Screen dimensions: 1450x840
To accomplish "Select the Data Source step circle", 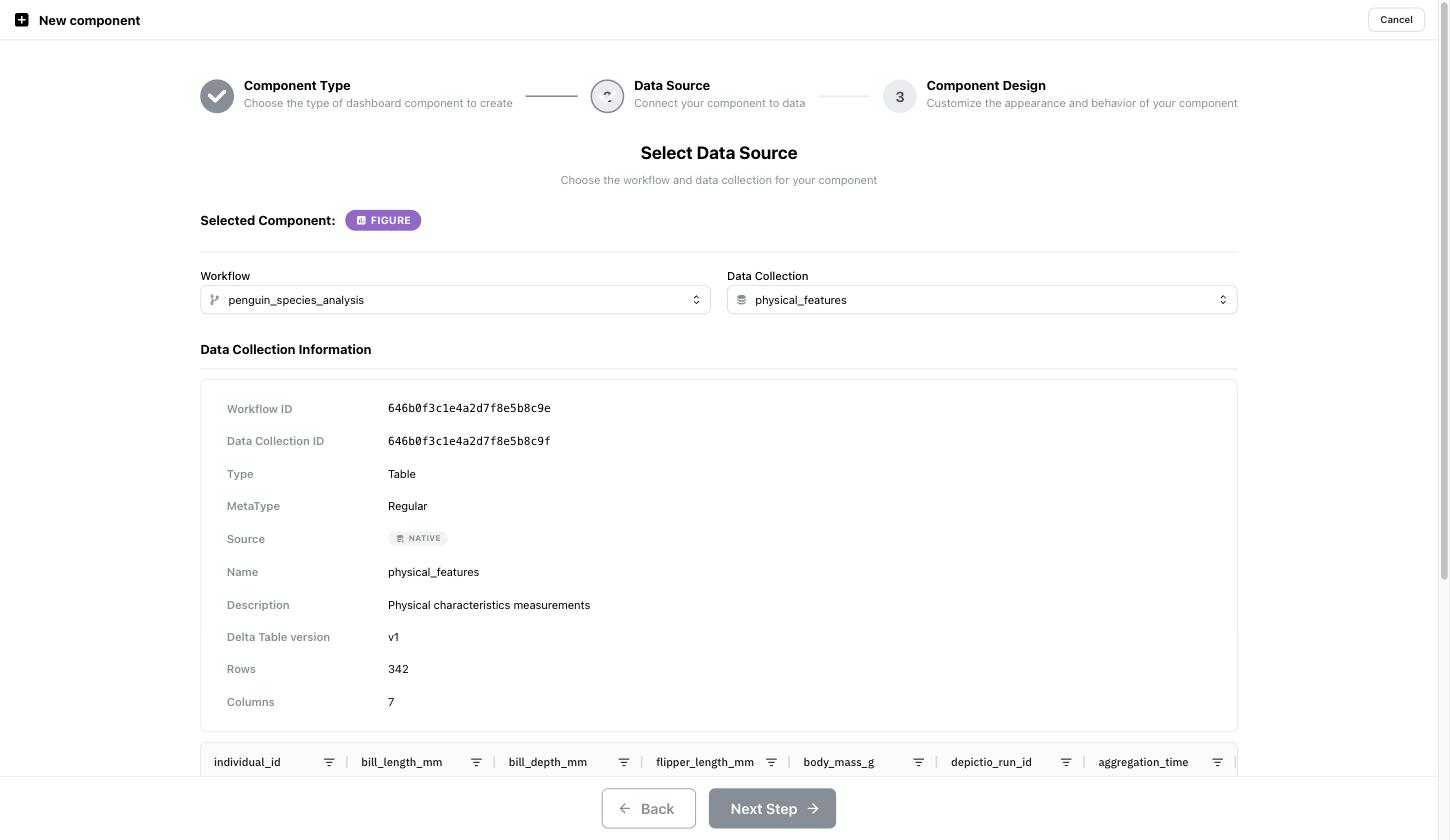I will click(x=607, y=96).
